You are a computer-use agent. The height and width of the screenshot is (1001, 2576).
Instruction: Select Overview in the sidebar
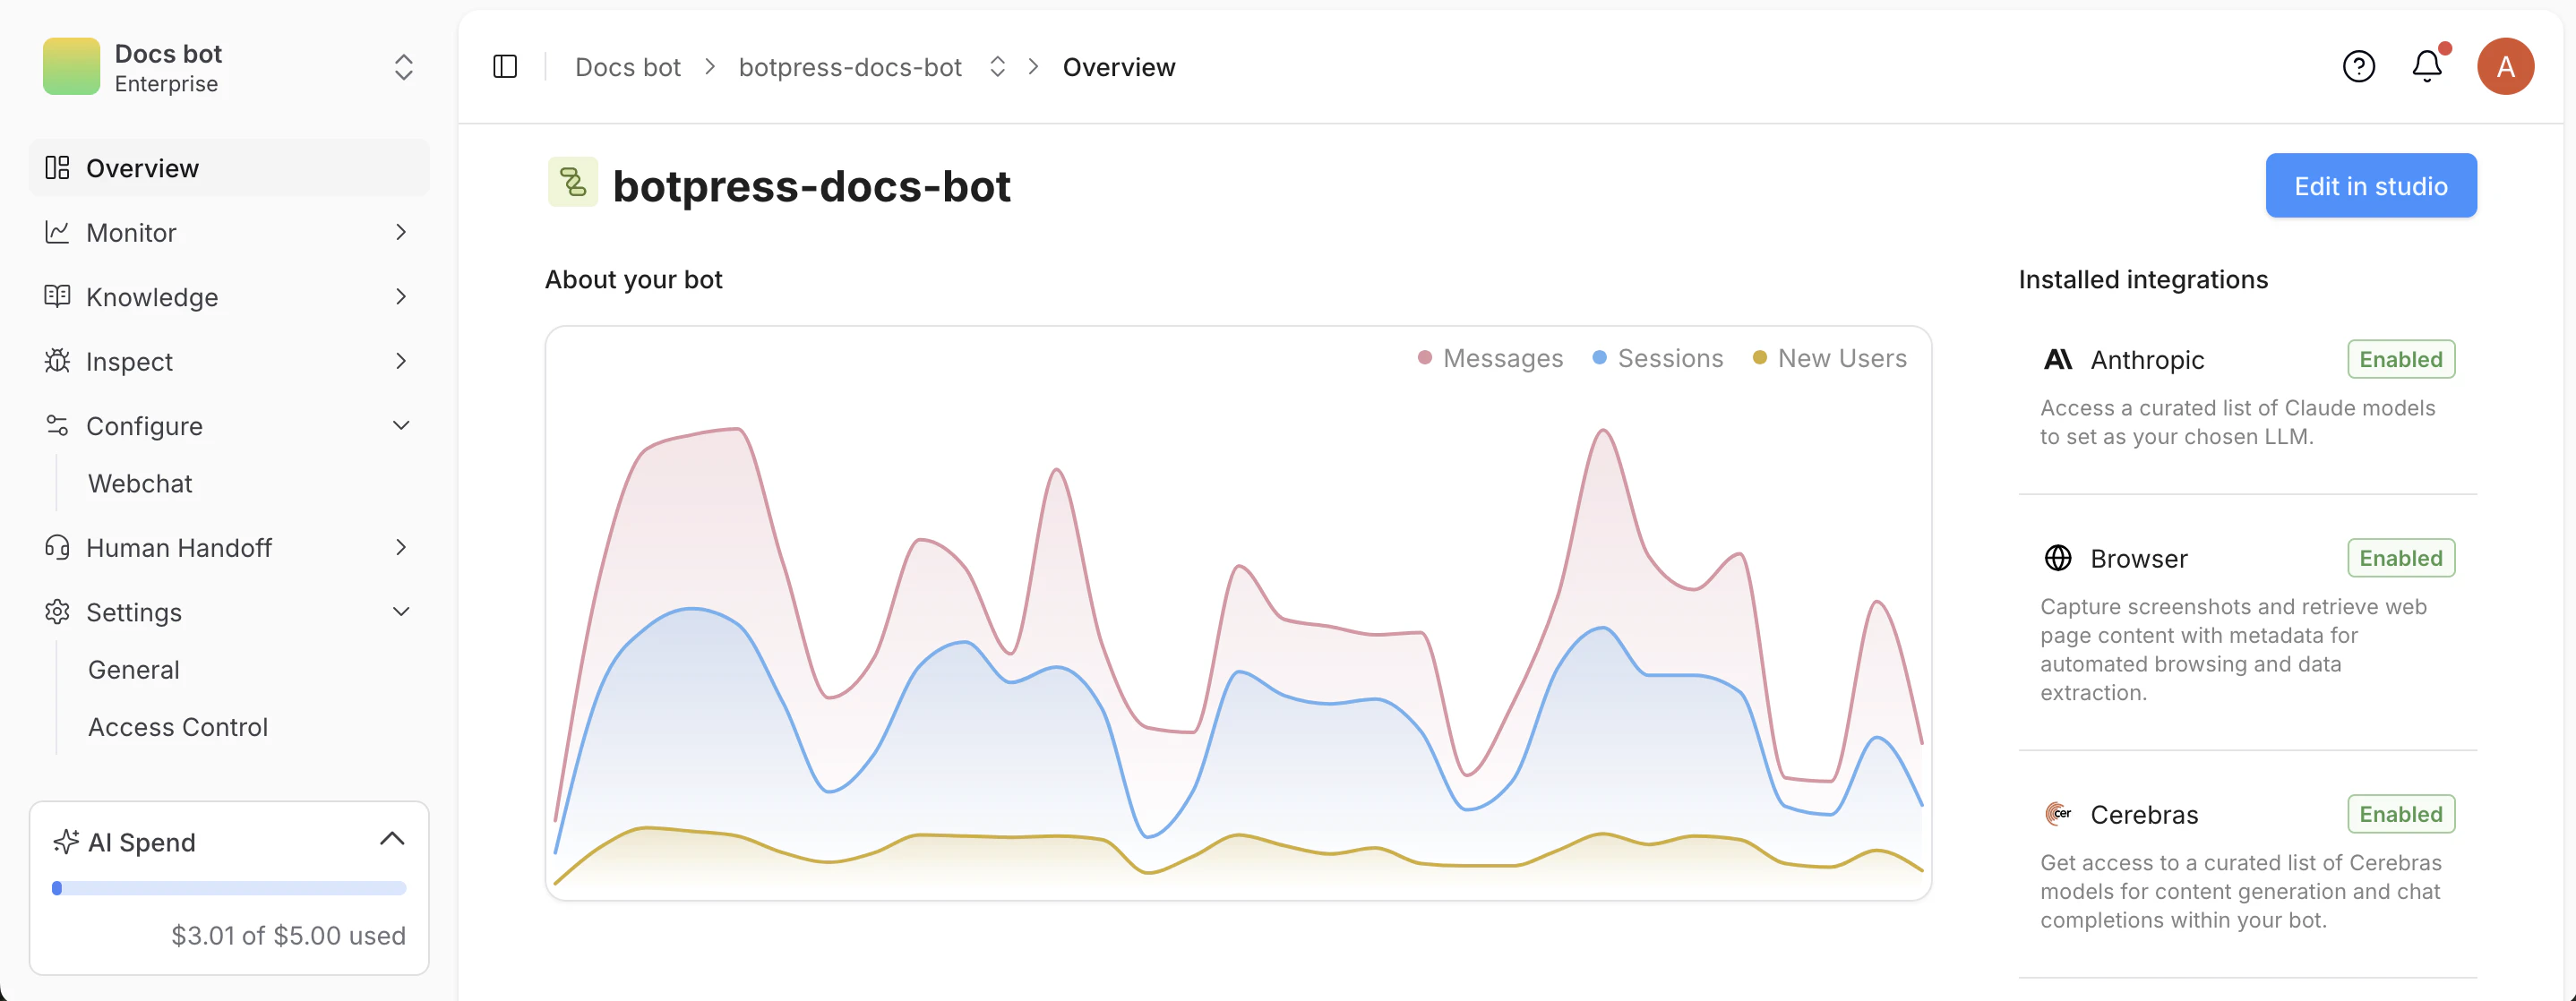(142, 168)
